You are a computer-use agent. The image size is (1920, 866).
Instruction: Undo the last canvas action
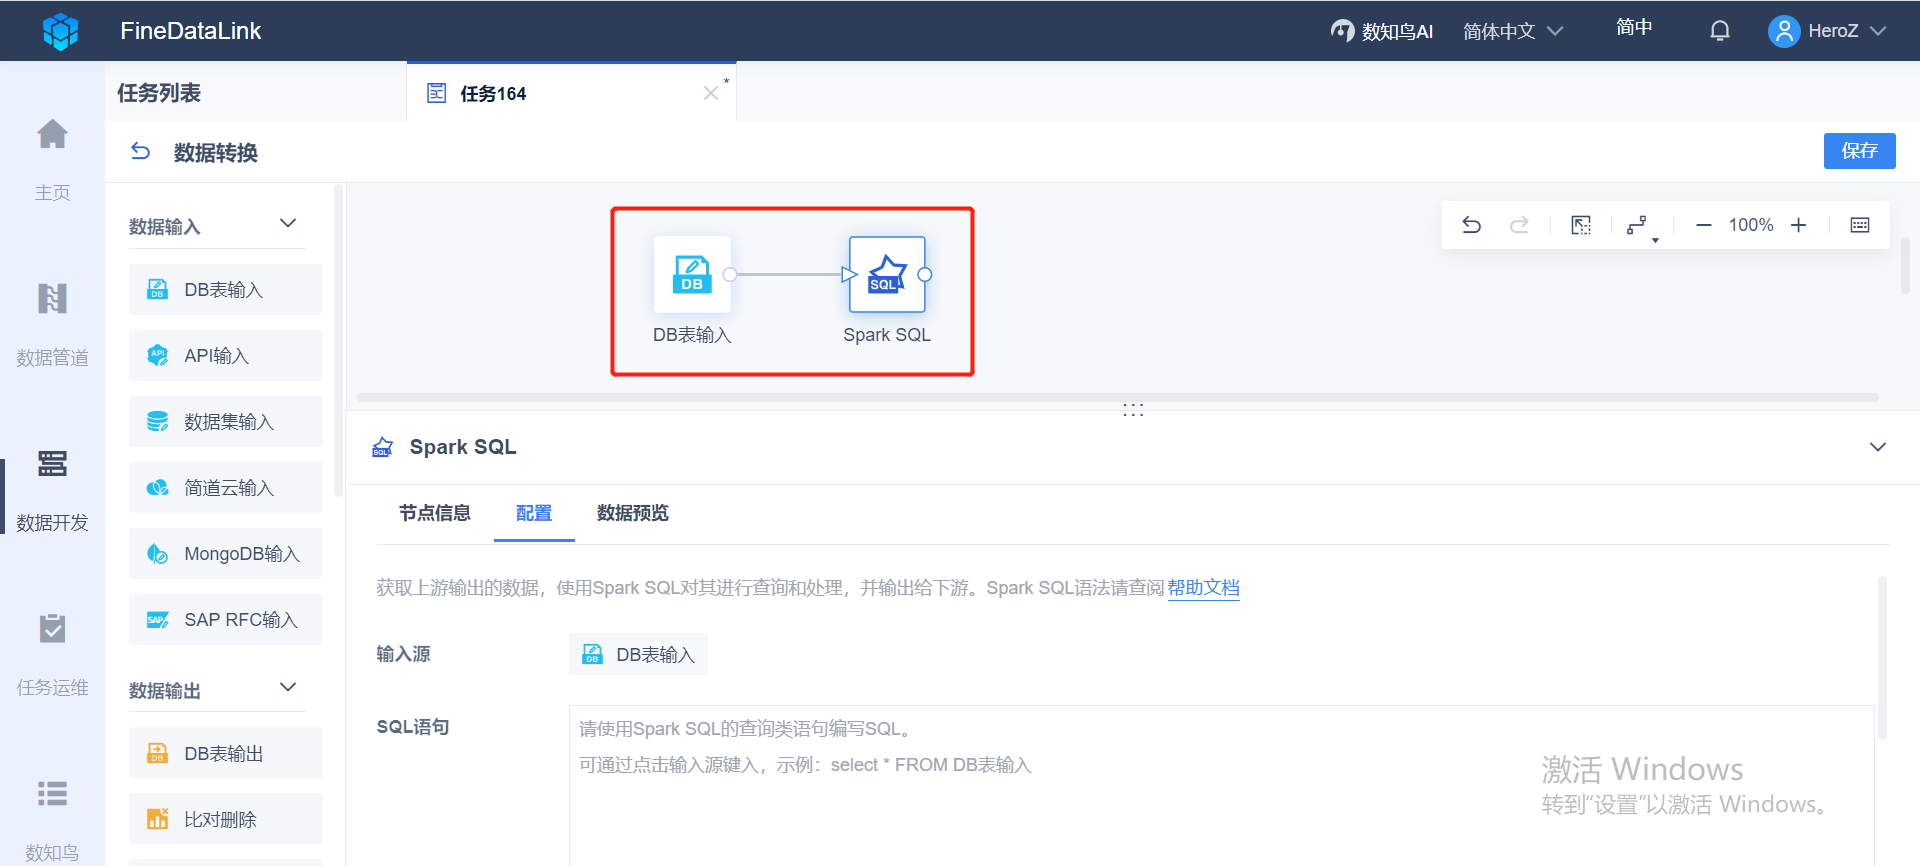(1471, 225)
